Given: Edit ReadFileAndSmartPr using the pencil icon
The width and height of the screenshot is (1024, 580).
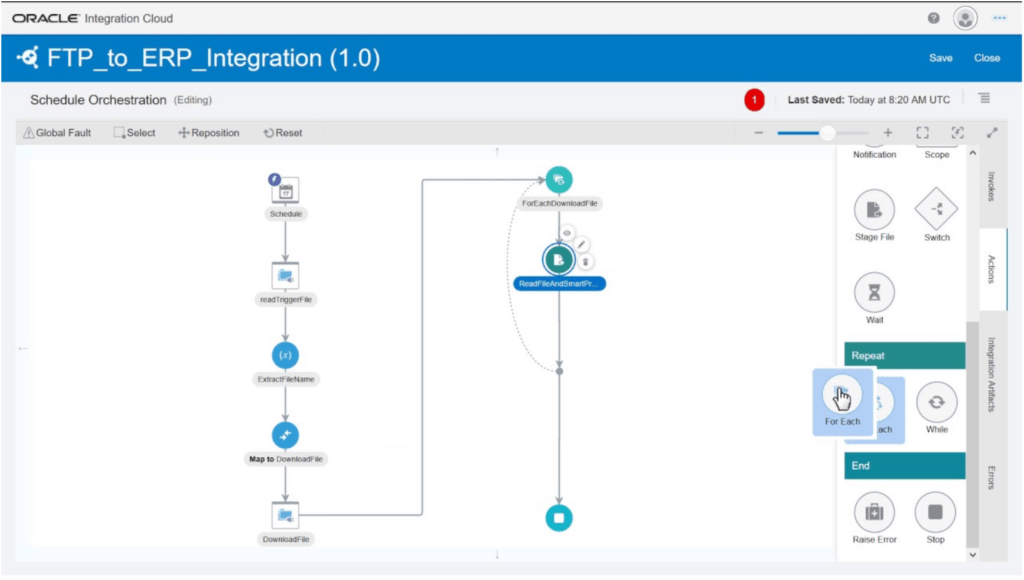Looking at the screenshot, I should [x=581, y=245].
